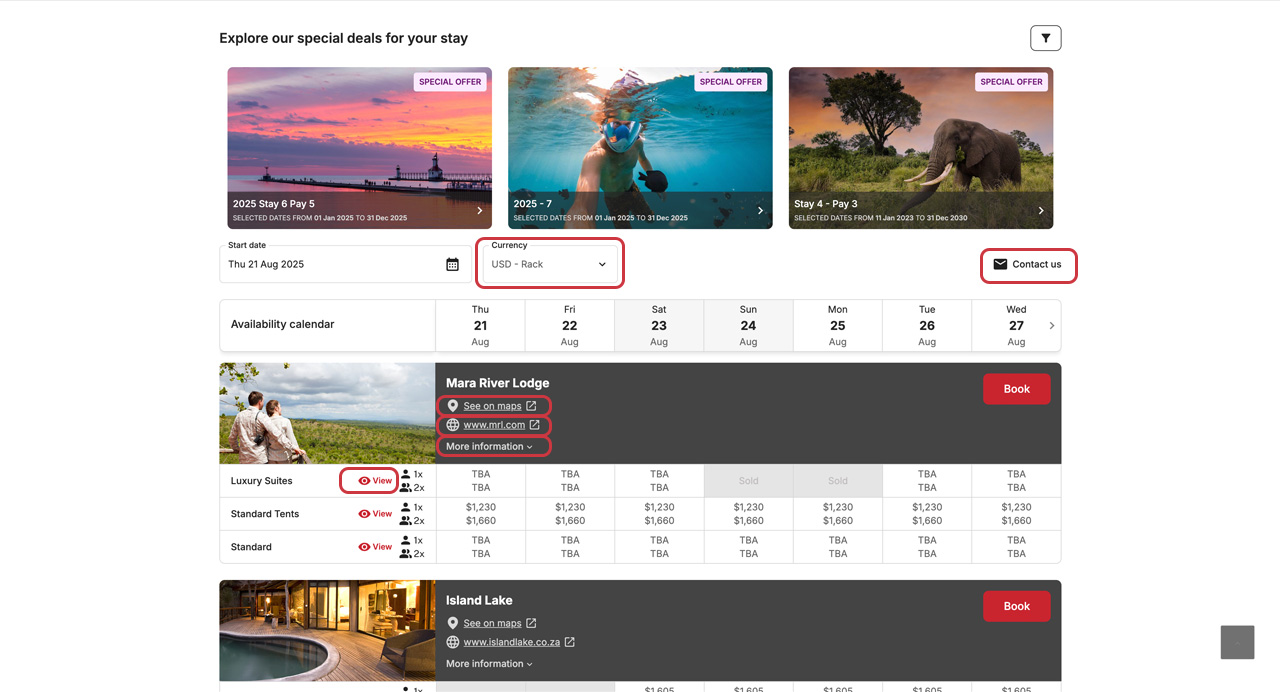Click the Standard Tents room name
This screenshot has height=692, width=1280.
point(265,514)
